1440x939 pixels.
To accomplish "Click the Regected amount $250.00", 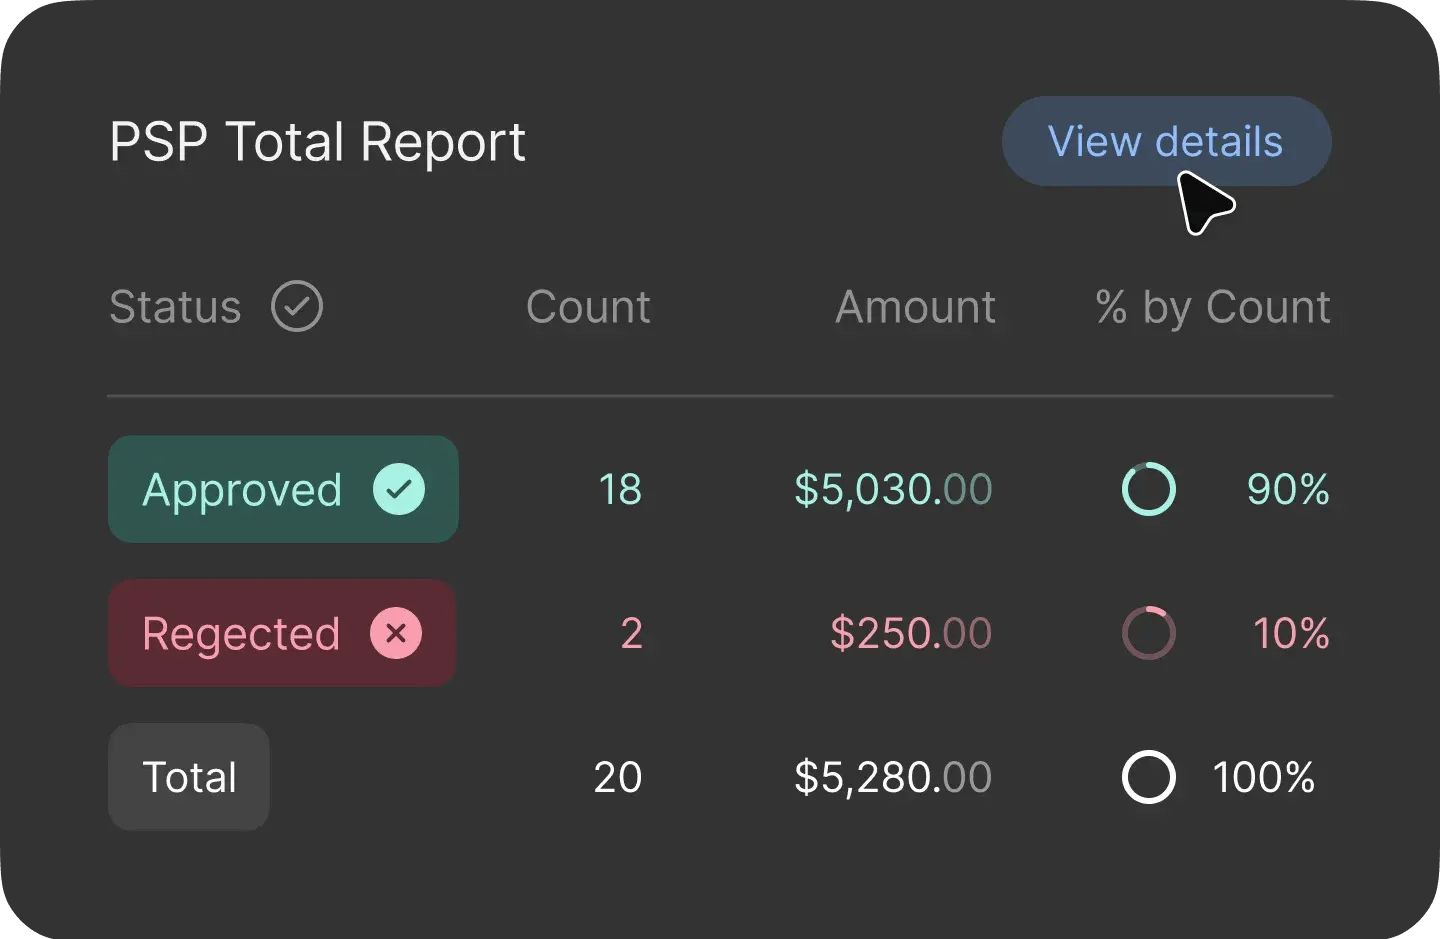I will coord(911,634).
